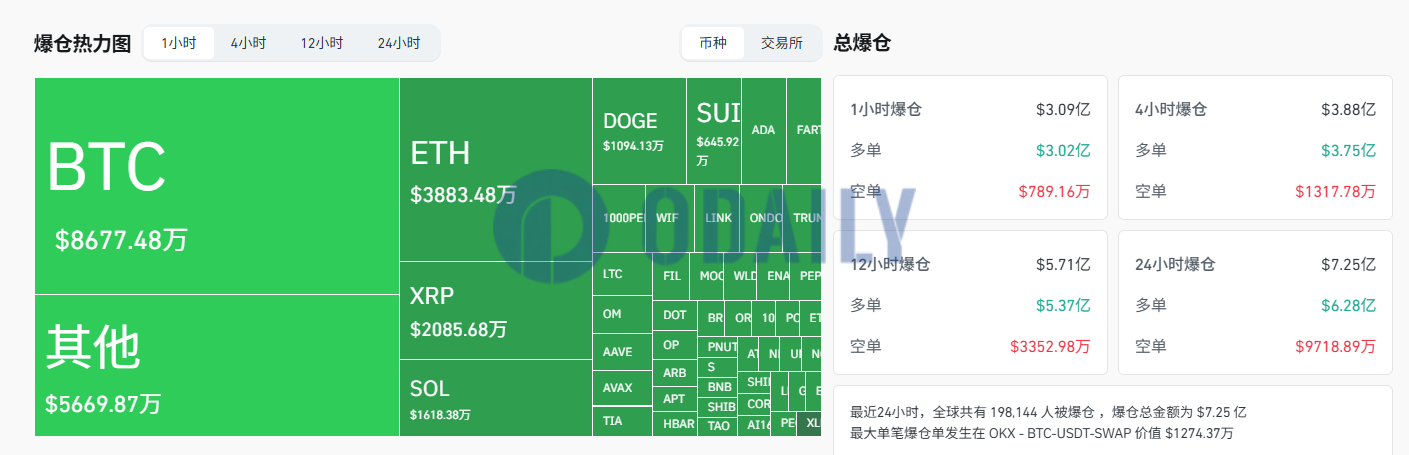
Task: Click the 24小时 空单 value $9718.89万
Action: coord(1335,346)
